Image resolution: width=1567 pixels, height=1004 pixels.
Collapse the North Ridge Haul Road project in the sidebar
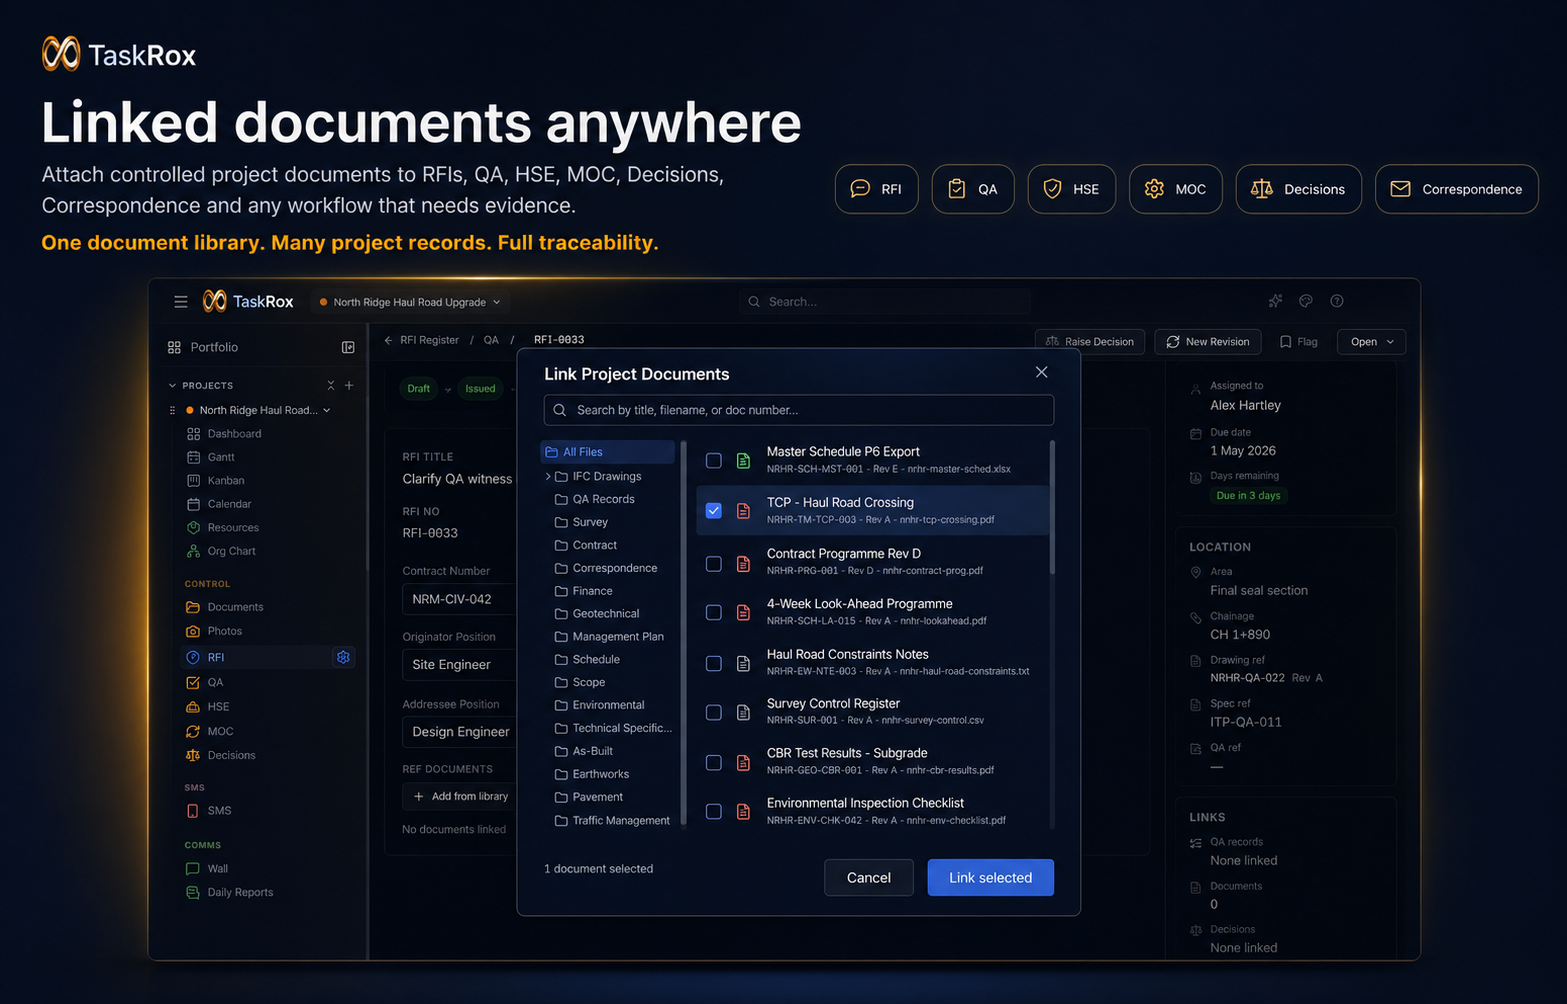click(326, 410)
